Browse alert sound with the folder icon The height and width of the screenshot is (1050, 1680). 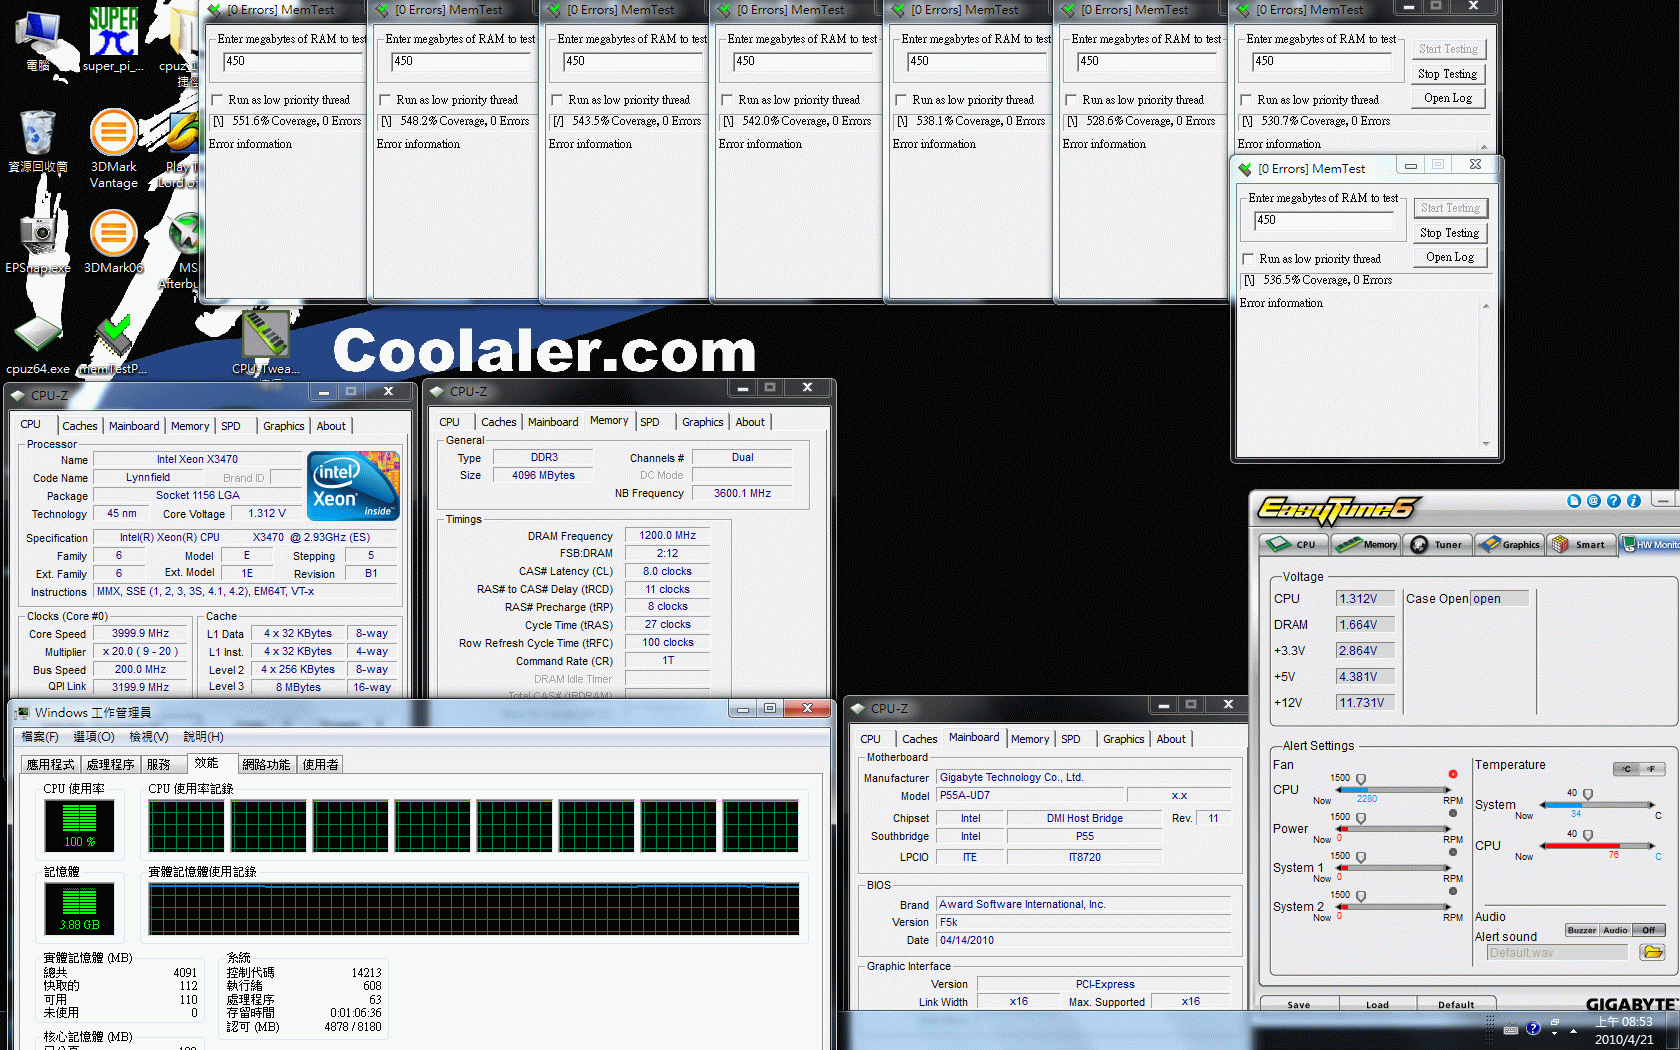click(x=1652, y=952)
